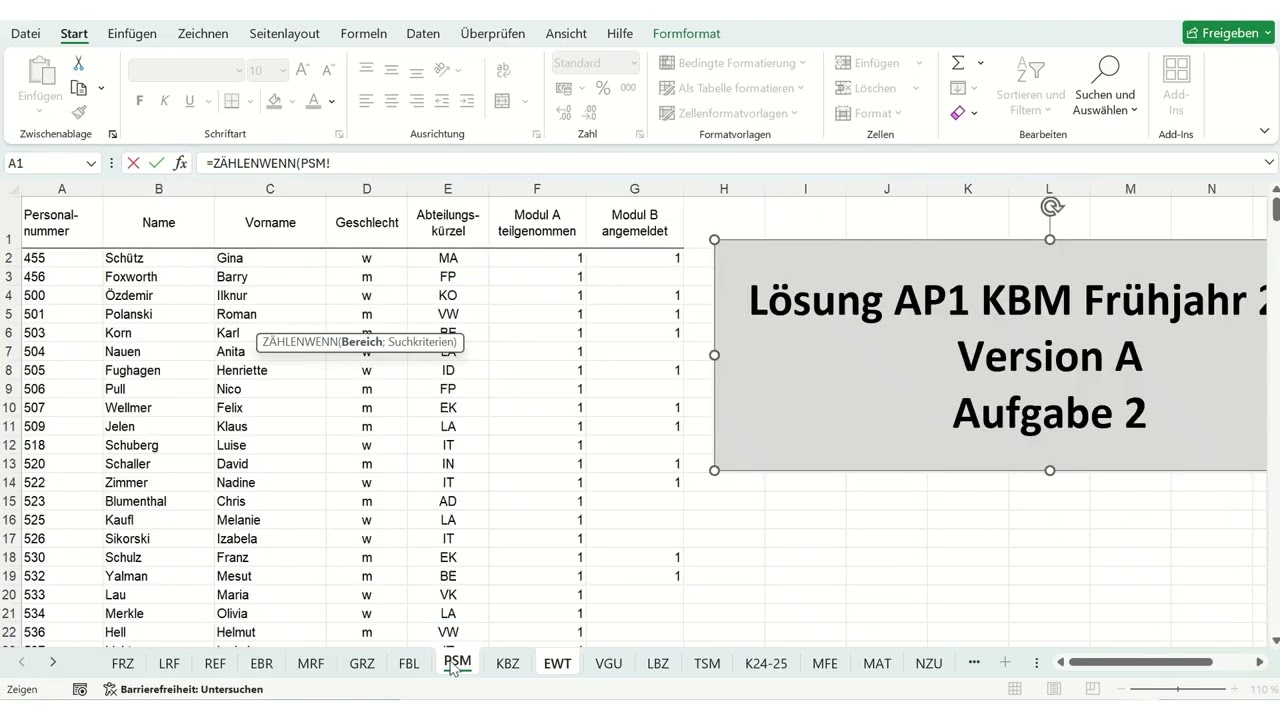Screen dimensions: 1280x720
Task: Click the middle align icon
Action: [392, 69]
